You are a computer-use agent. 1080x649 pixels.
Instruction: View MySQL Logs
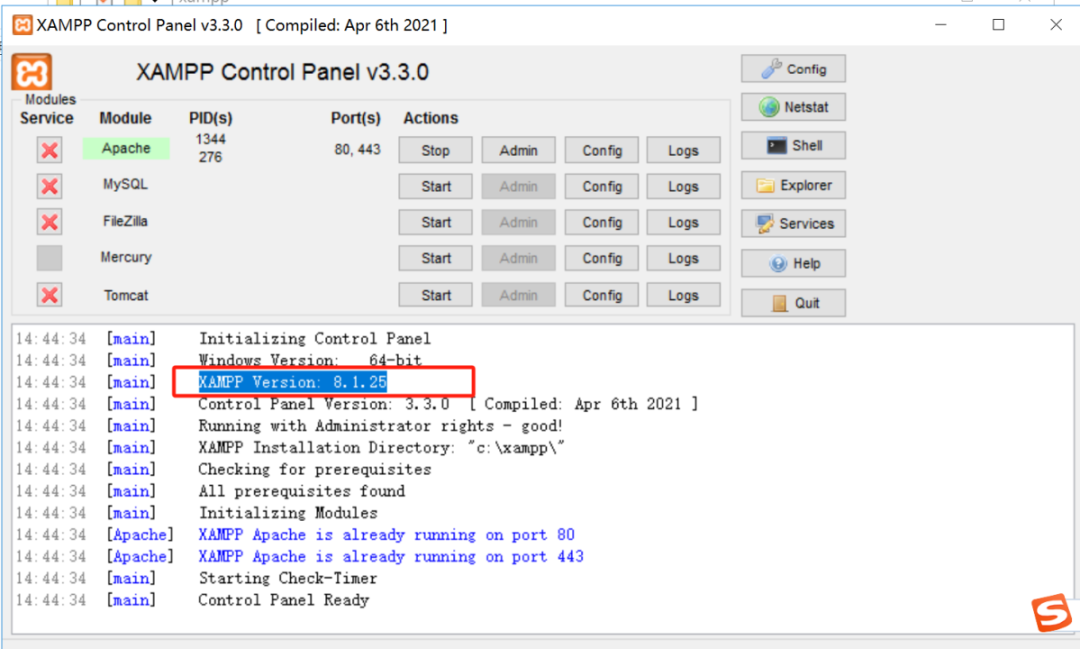(x=683, y=186)
